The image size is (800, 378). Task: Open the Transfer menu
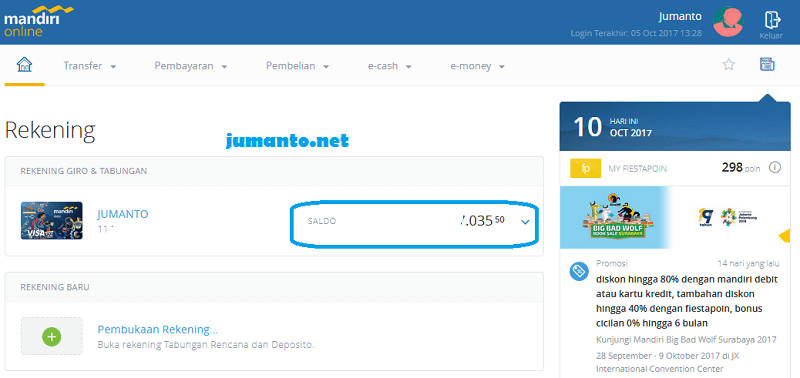point(90,66)
